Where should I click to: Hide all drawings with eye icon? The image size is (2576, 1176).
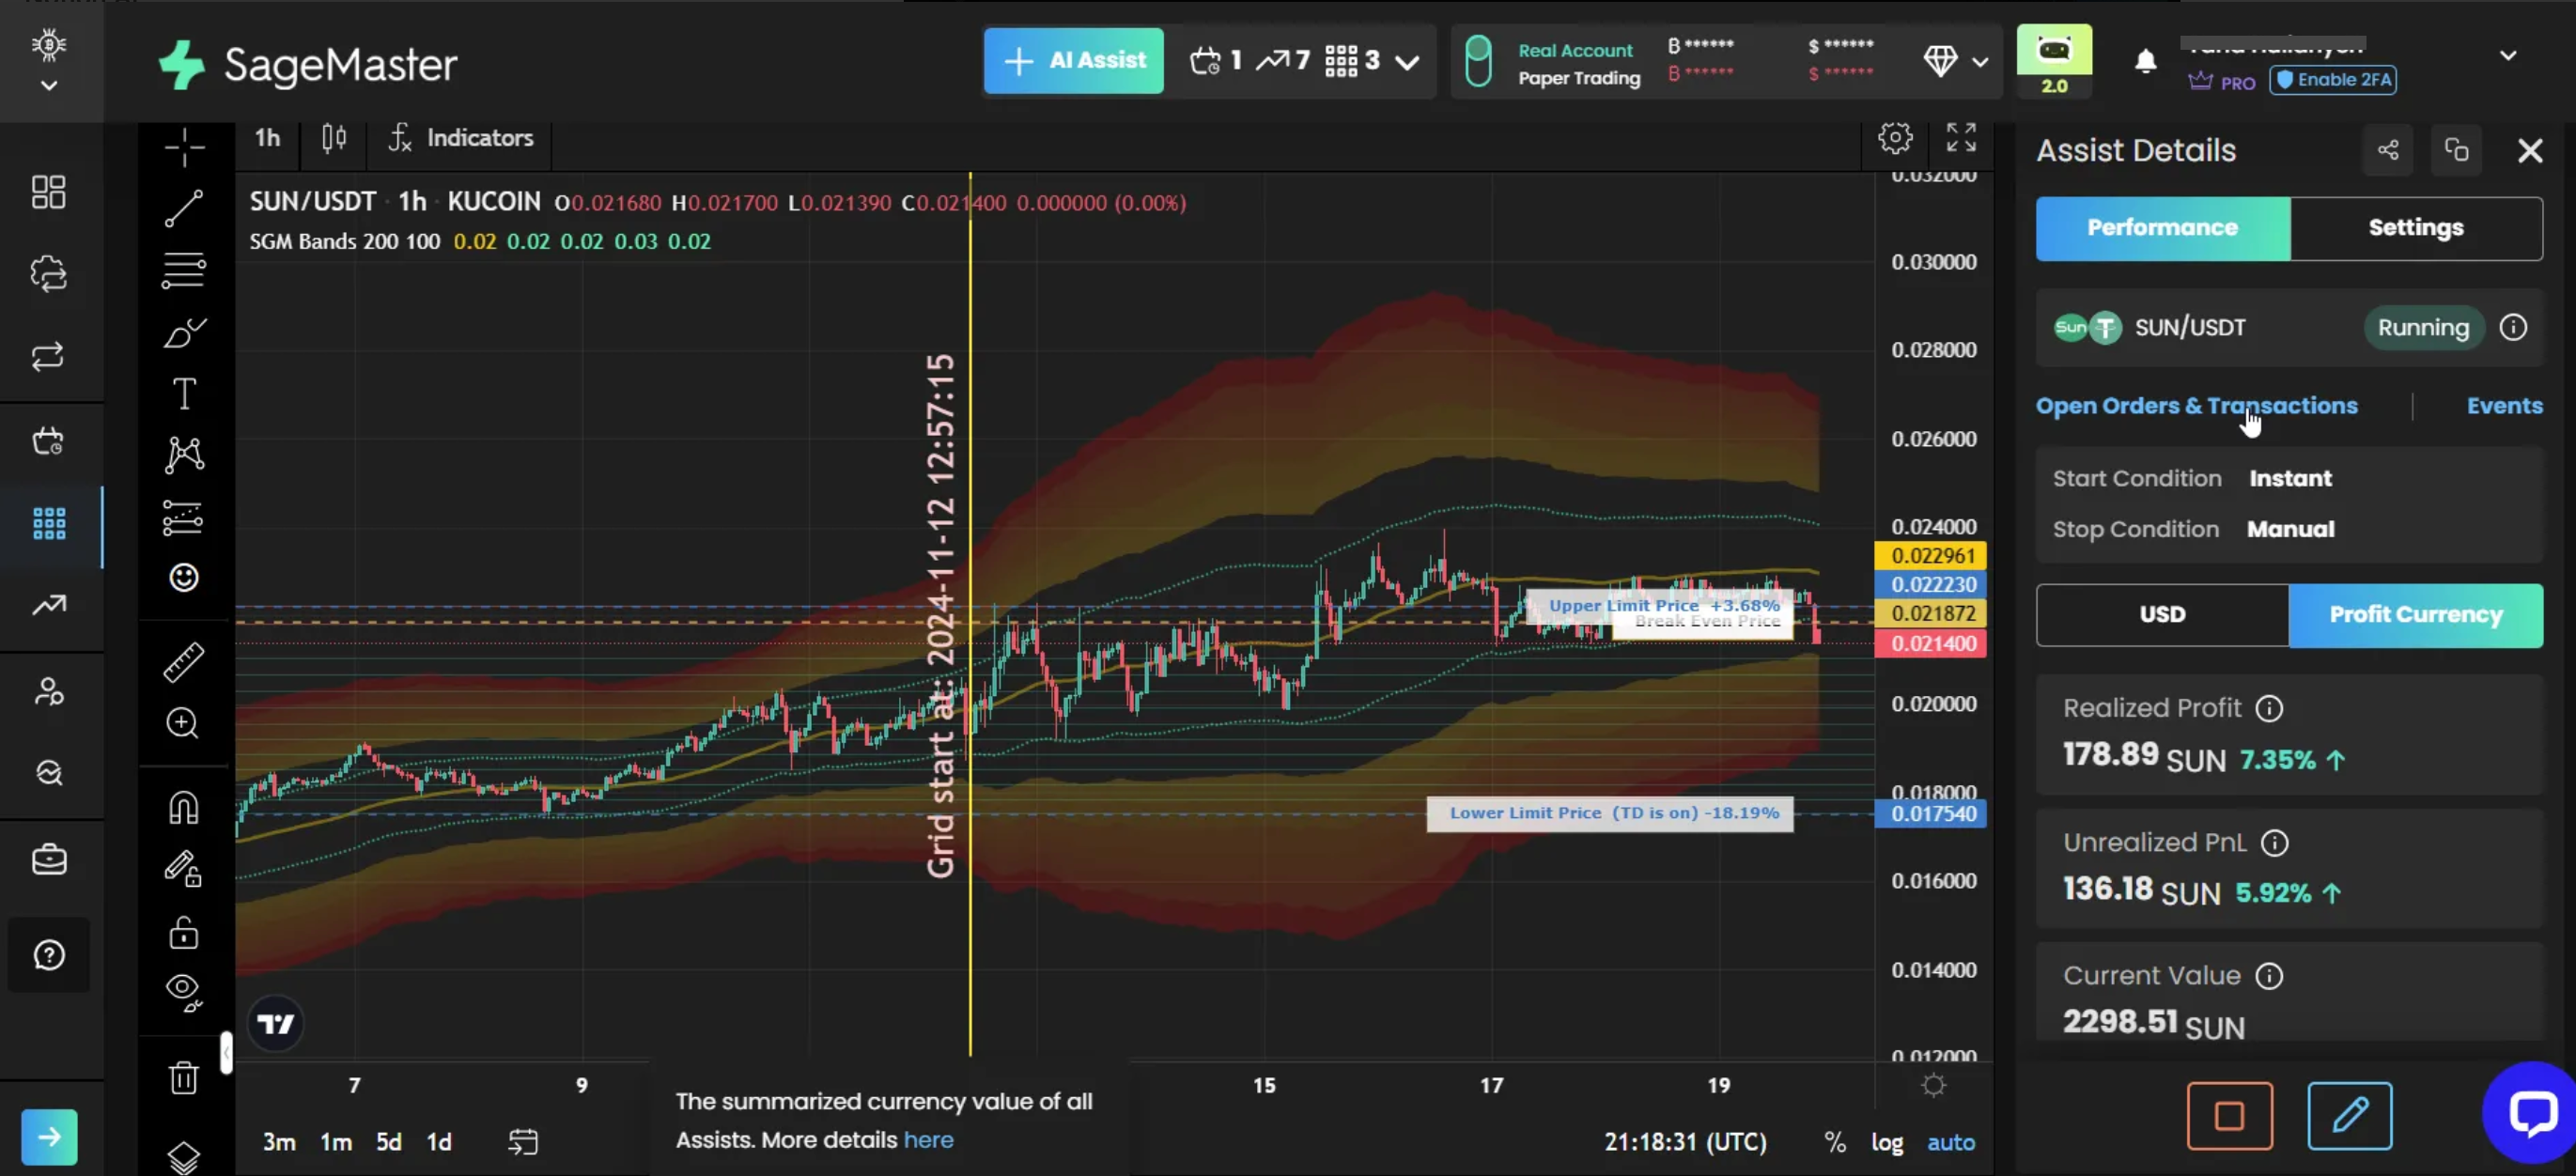184,992
